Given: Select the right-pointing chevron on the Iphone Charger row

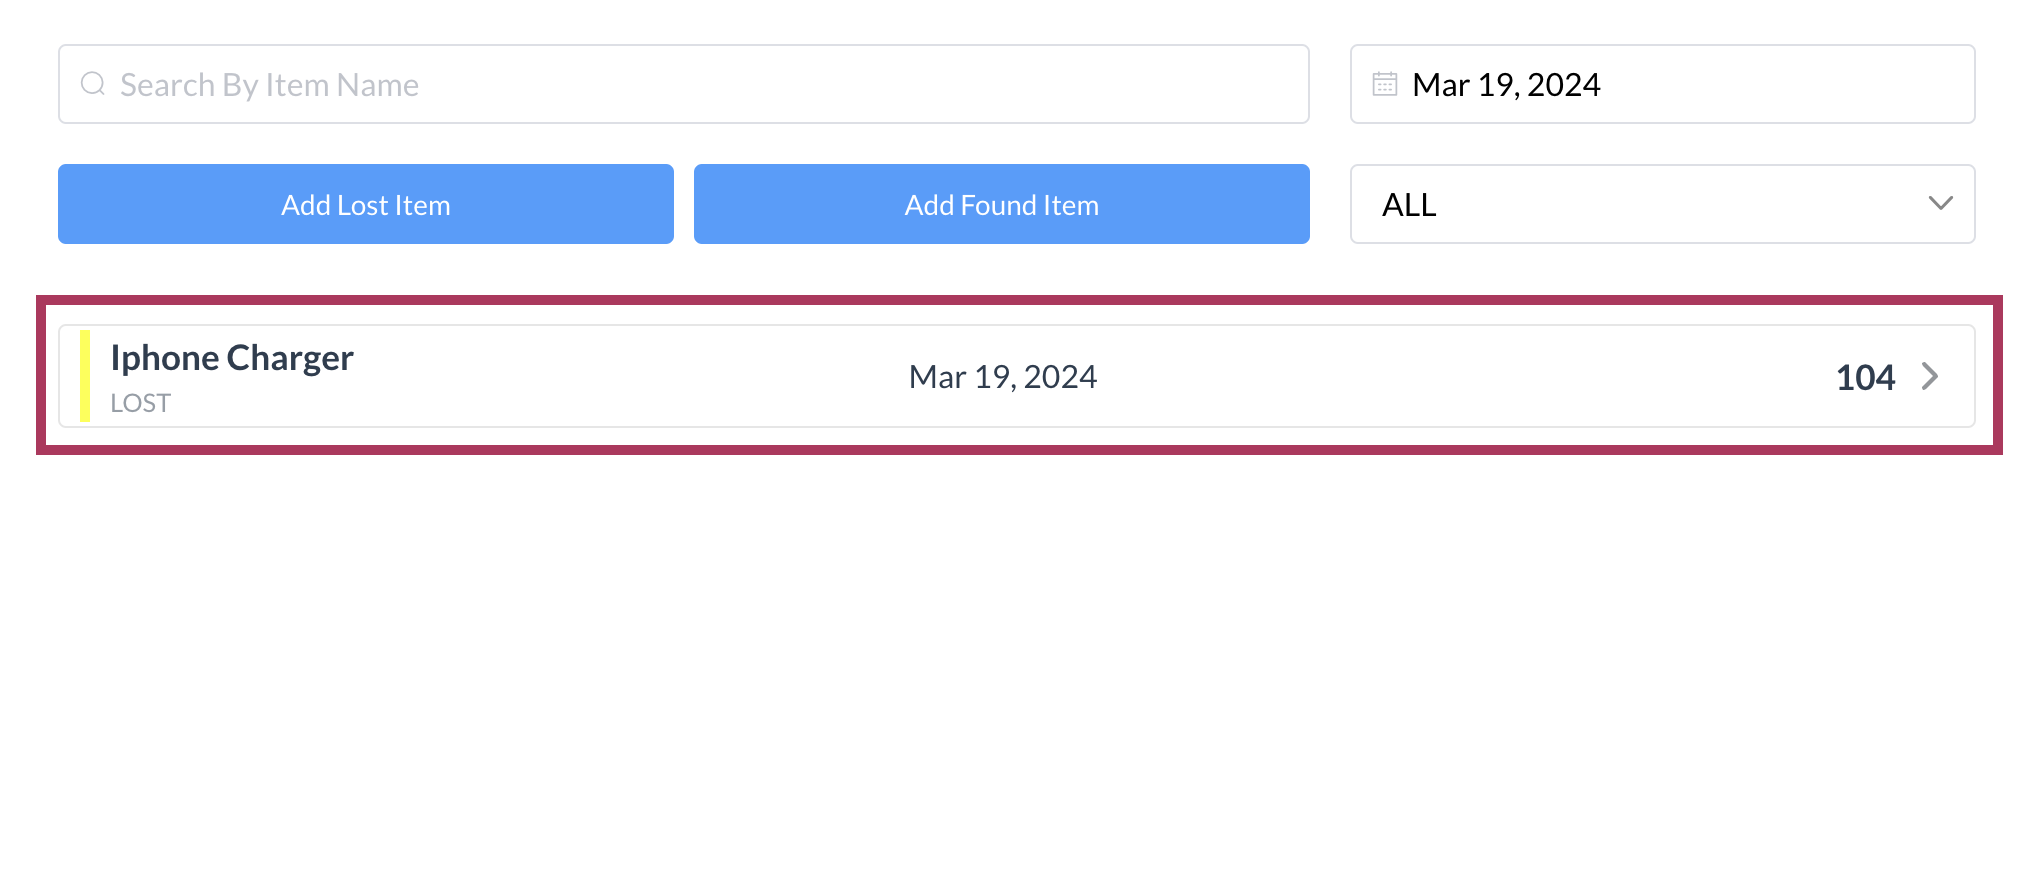Looking at the screenshot, I should coord(1930,377).
